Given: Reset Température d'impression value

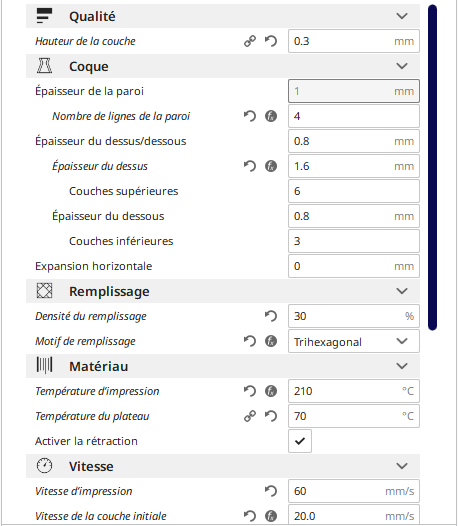Looking at the screenshot, I should (x=250, y=391).
